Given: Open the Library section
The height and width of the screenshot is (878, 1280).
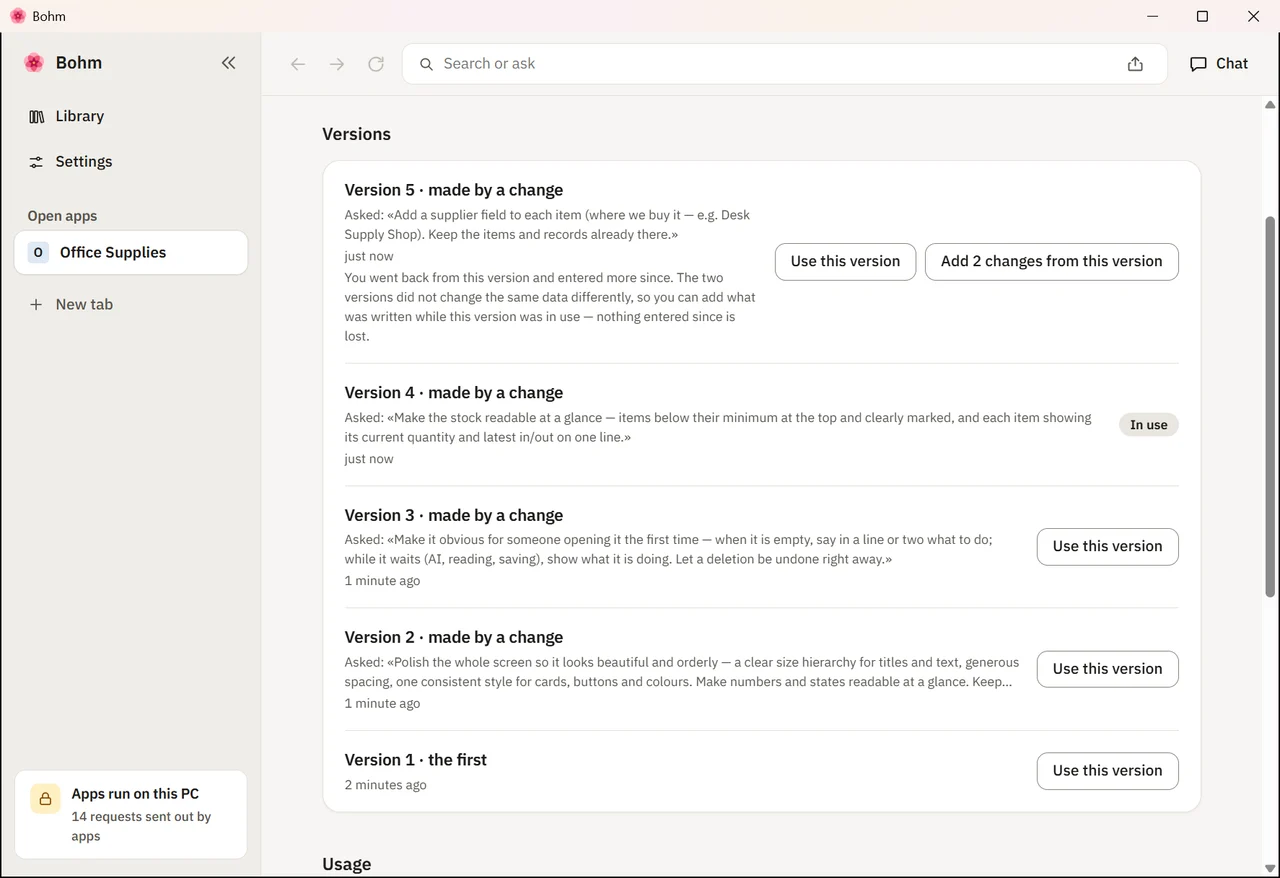Looking at the screenshot, I should [x=66, y=116].
